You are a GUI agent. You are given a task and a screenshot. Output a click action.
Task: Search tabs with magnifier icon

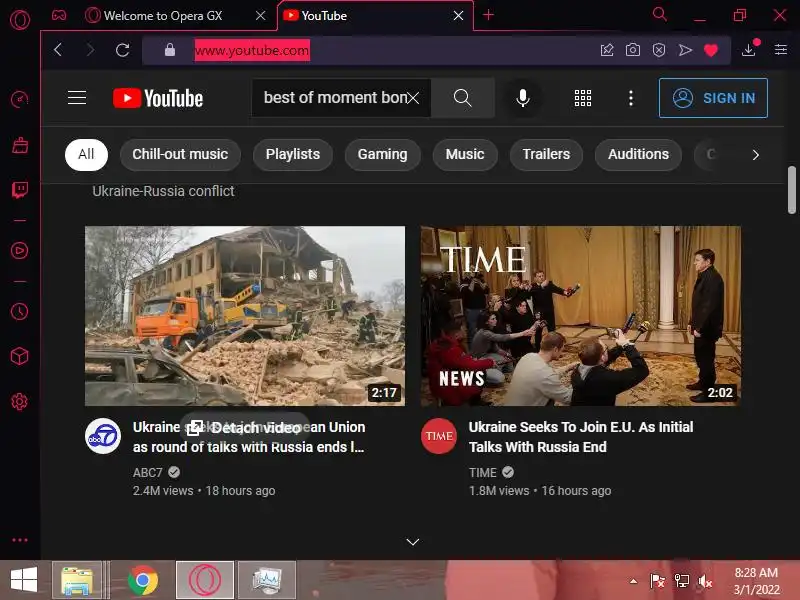pyautogui.click(x=659, y=15)
